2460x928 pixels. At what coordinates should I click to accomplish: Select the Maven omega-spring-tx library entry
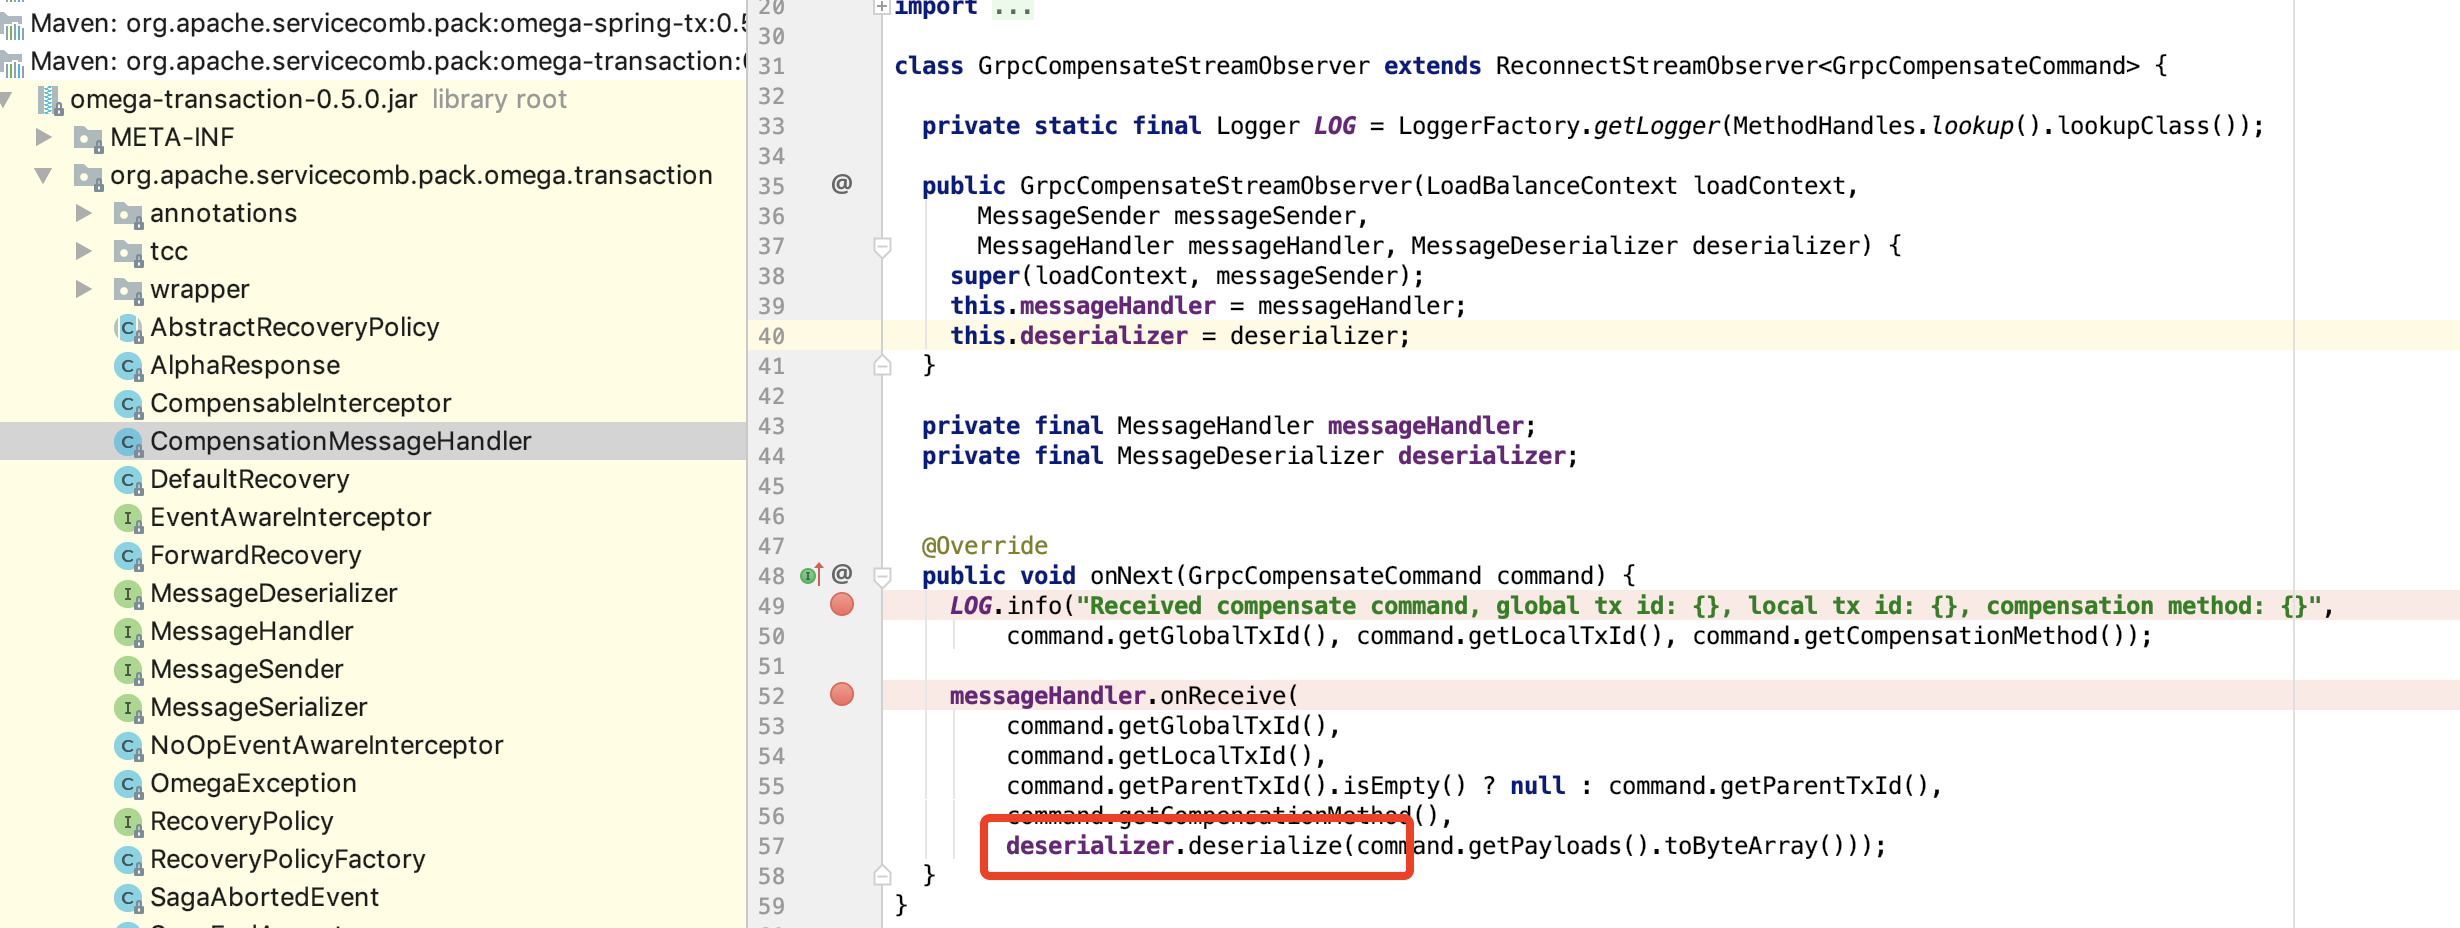[373, 22]
